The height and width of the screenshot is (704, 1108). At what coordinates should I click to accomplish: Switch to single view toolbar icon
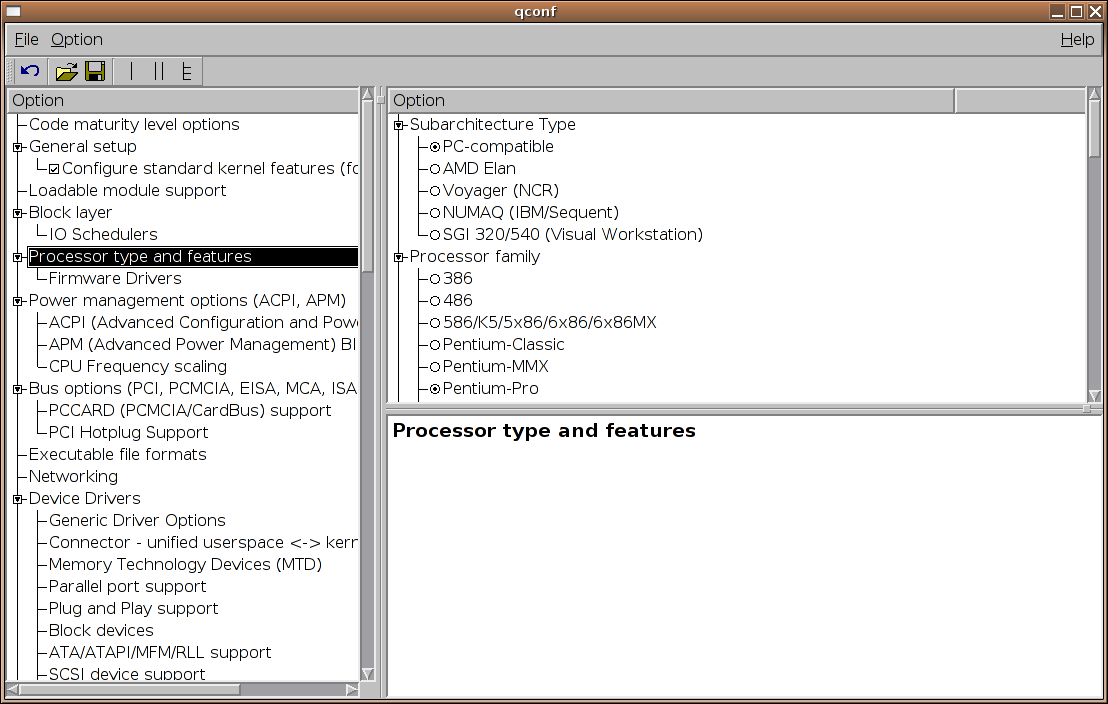click(131, 71)
